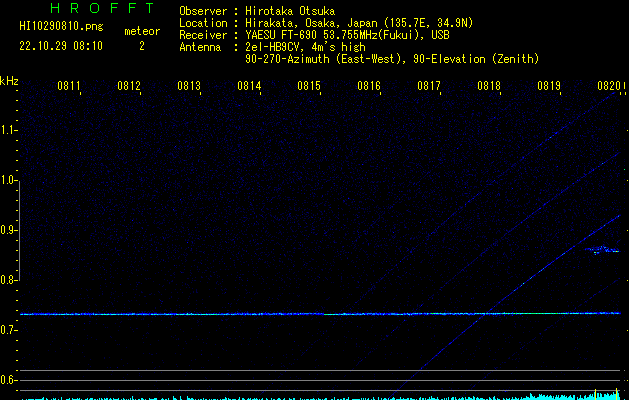Click the date stamp 22.10.29 08:10
629x400 pixels.
coord(61,46)
